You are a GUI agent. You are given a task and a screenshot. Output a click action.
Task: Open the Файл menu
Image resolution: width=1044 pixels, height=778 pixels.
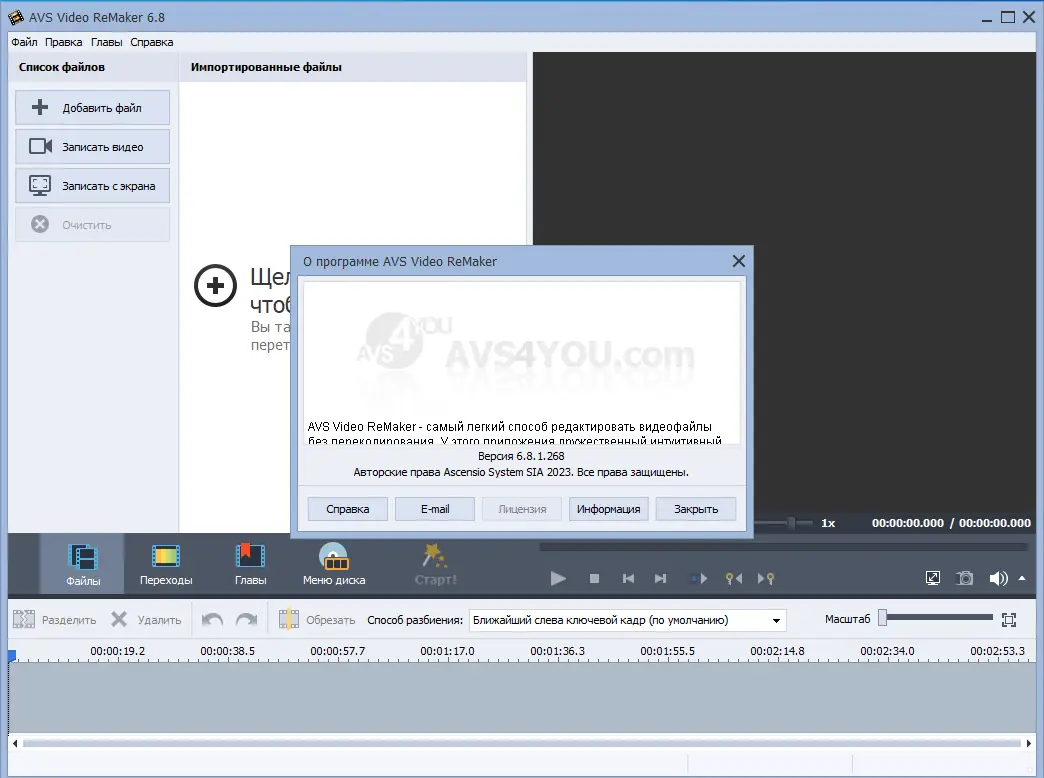click(23, 42)
